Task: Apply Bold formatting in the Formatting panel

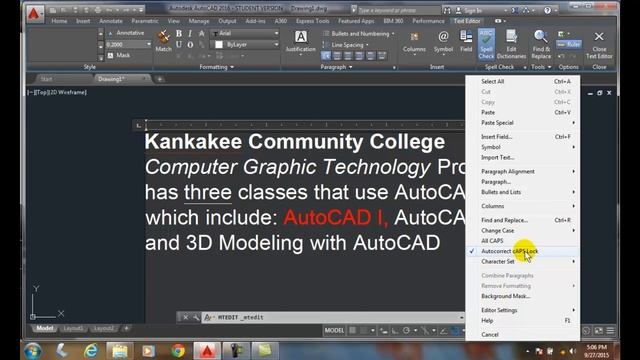Action: pos(179,33)
